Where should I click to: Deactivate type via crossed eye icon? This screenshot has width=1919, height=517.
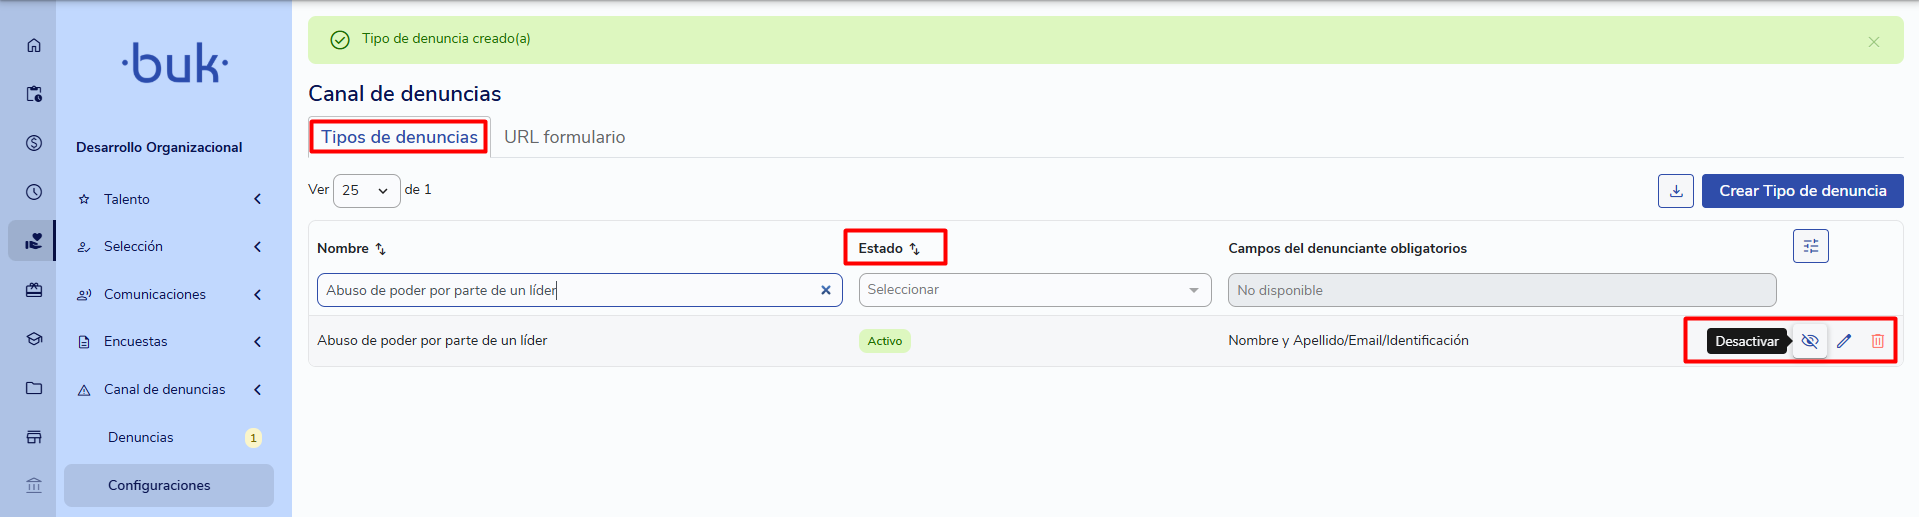tap(1810, 341)
